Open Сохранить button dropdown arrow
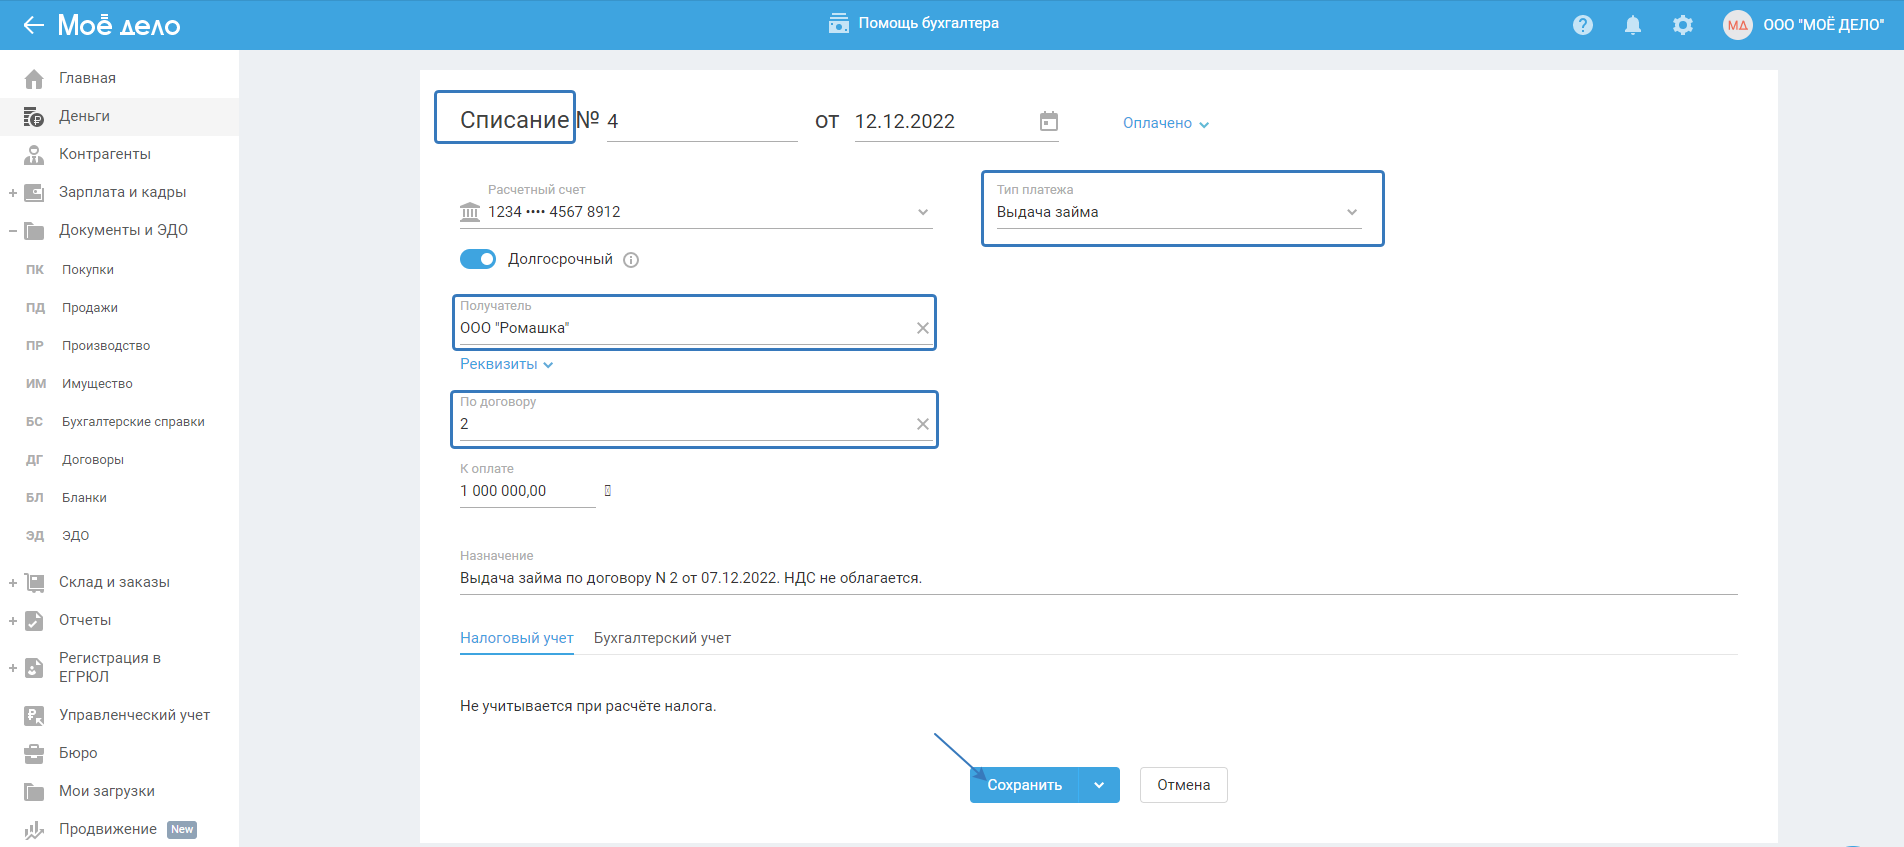The image size is (1904, 847). (1099, 785)
